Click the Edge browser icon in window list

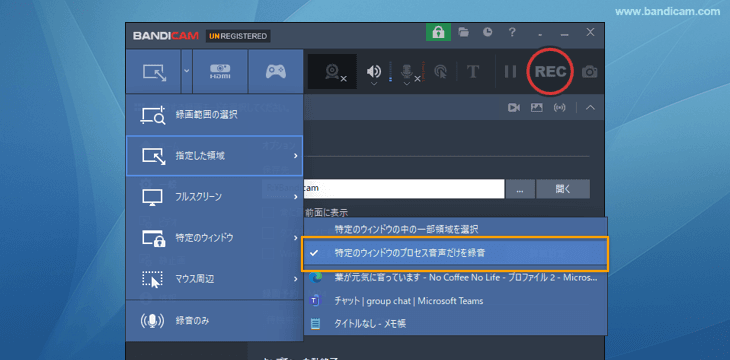315,278
